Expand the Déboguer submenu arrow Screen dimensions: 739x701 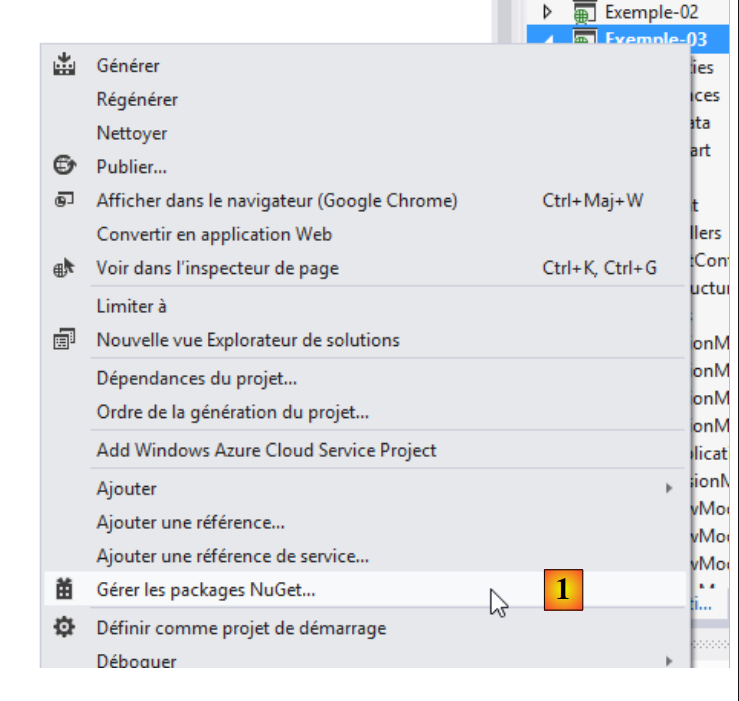point(669,661)
